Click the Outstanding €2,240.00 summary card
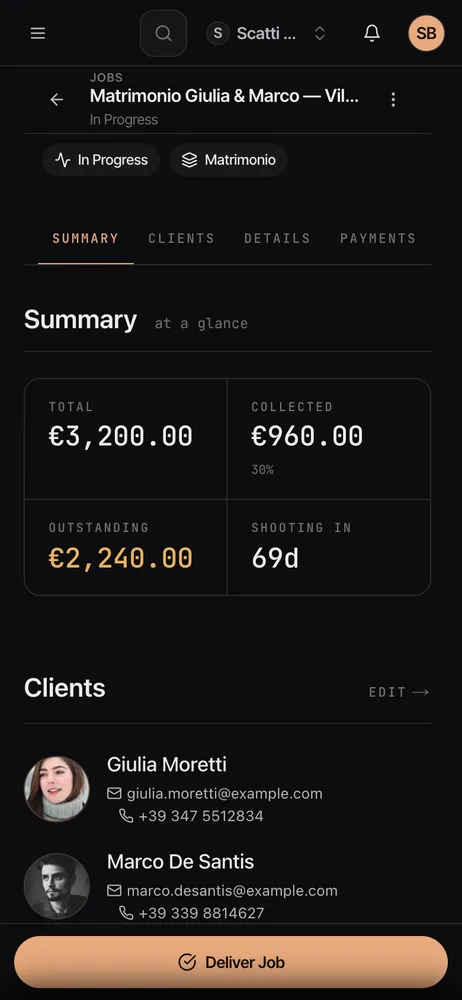Screen dimensions: 462x1000 point(126,547)
